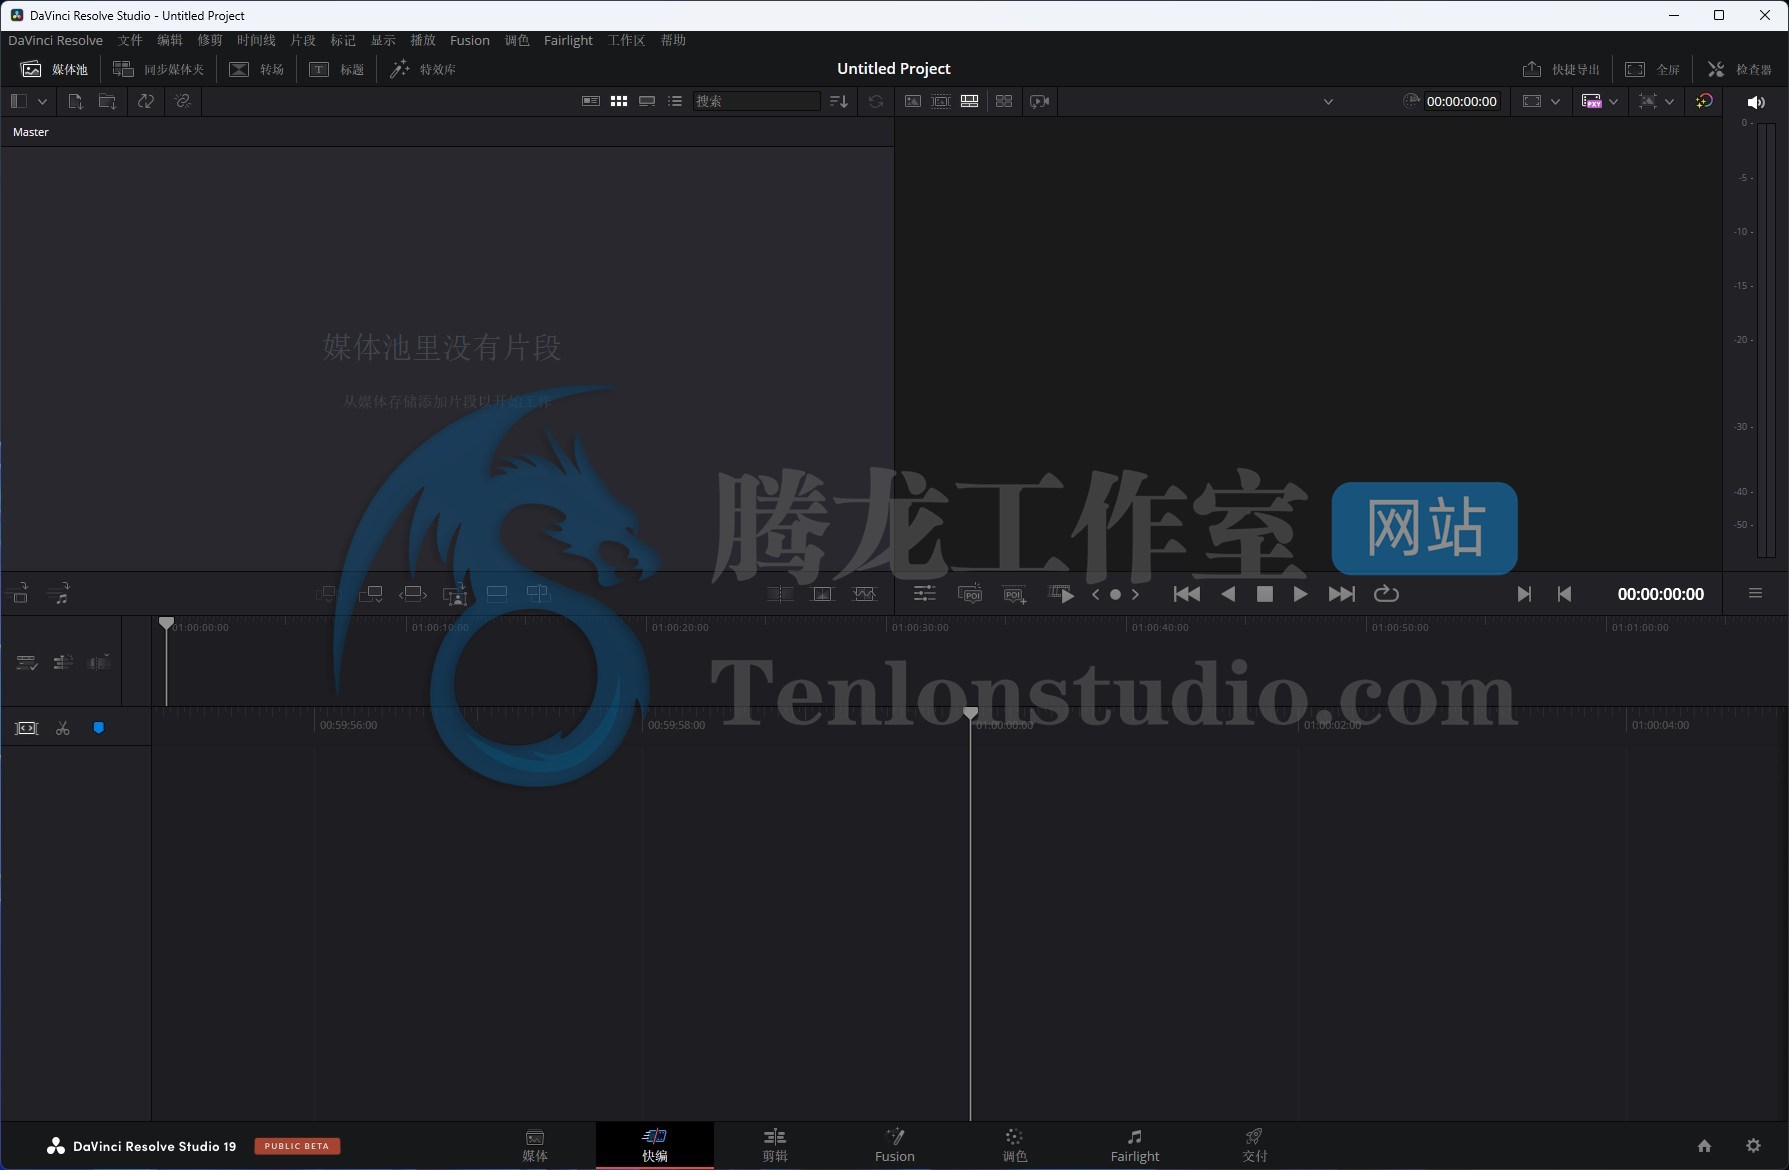Click the sync clips icon
This screenshot has width=1789, height=1170.
[146, 101]
